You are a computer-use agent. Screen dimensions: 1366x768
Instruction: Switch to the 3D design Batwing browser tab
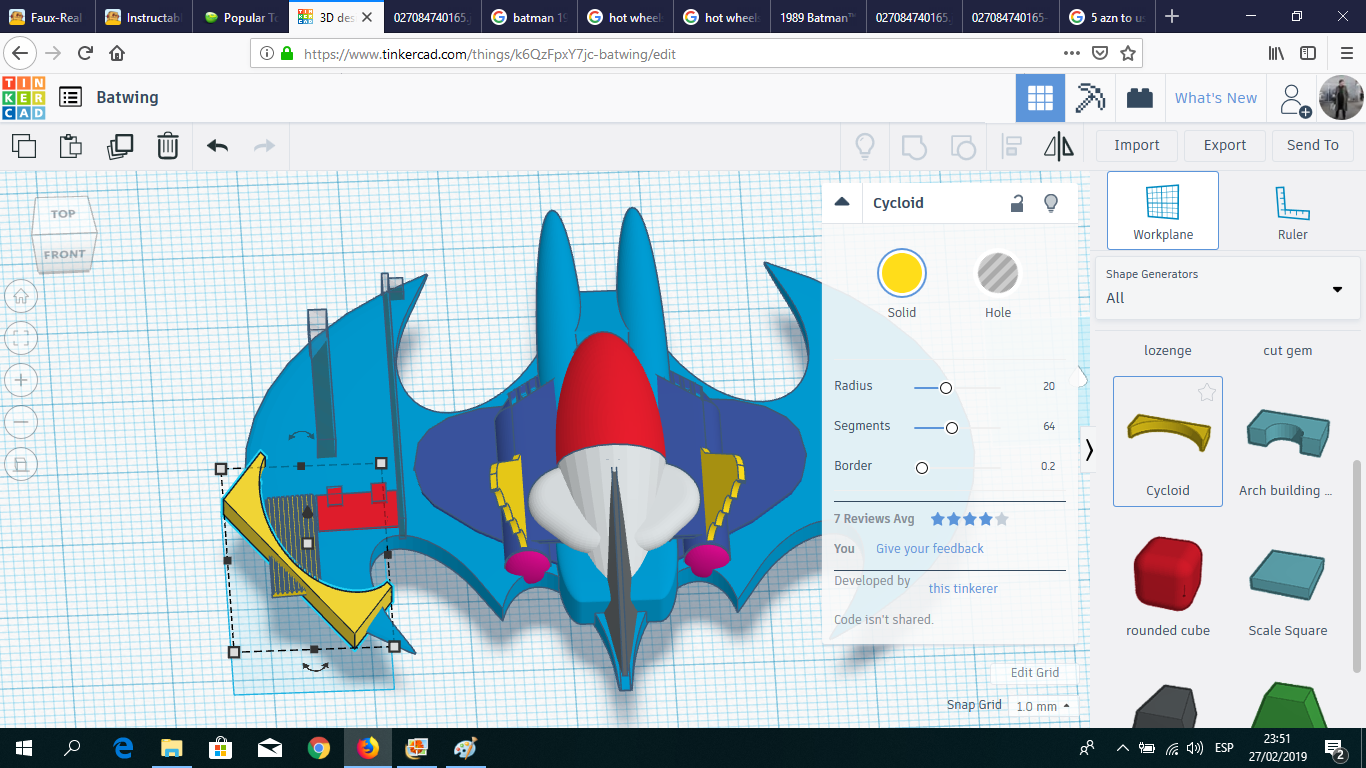(x=330, y=16)
